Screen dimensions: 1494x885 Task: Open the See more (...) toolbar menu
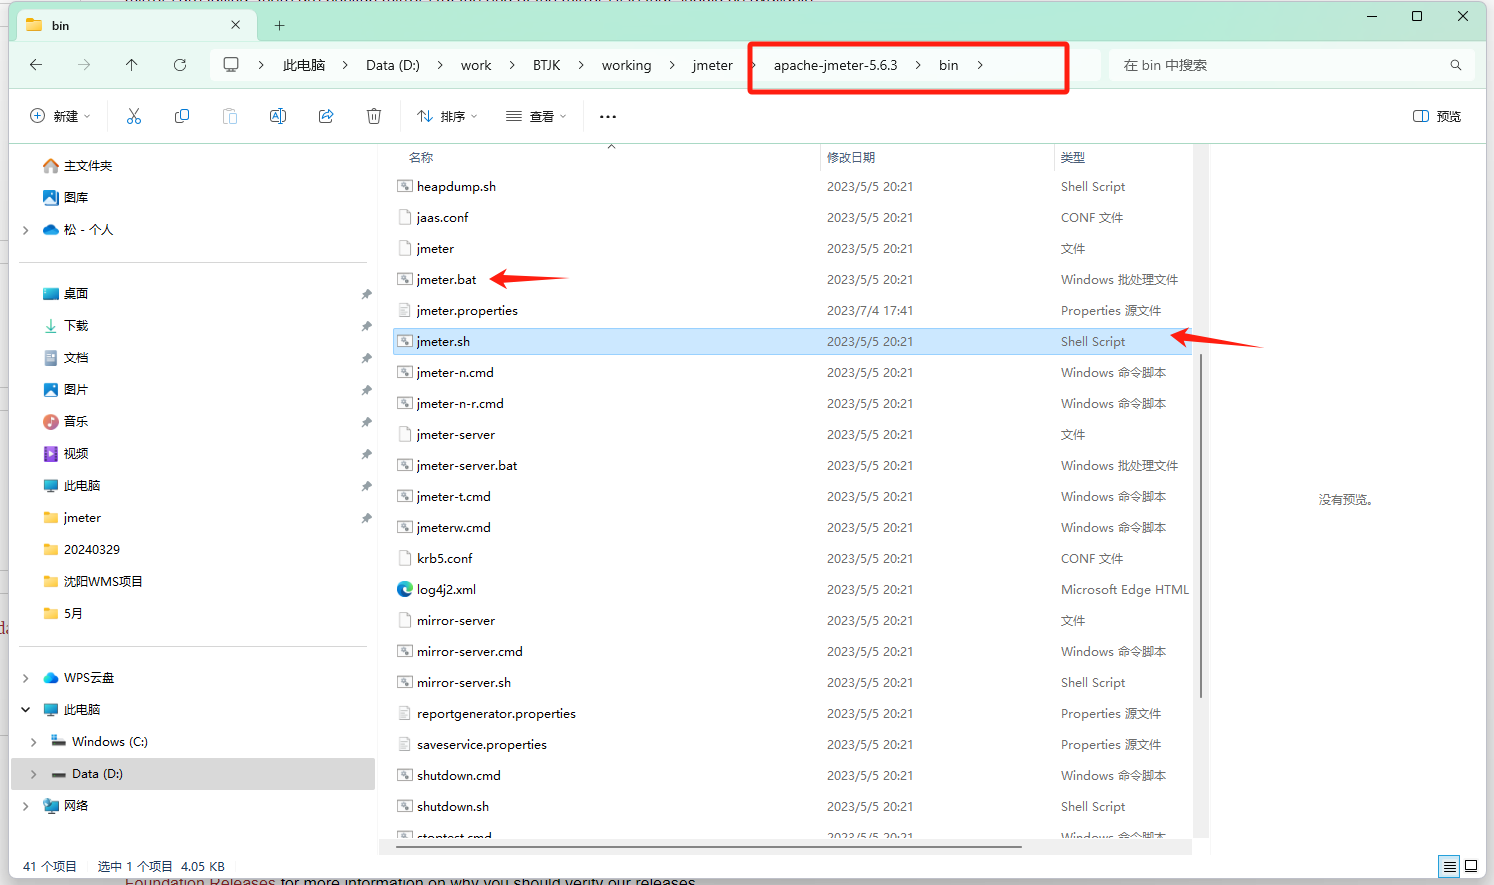pyautogui.click(x=608, y=116)
